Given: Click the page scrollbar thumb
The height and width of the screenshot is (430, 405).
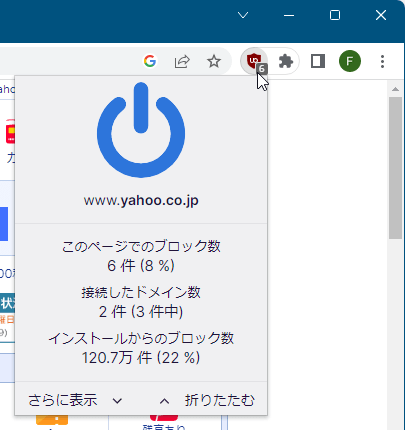Looking at the screenshot, I should (x=395, y=168).
